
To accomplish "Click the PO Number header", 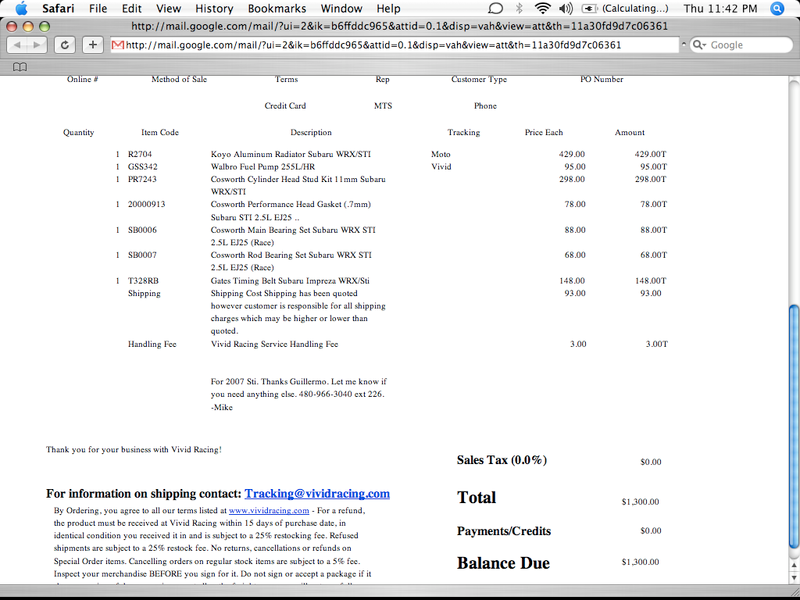I will point(602,80).
